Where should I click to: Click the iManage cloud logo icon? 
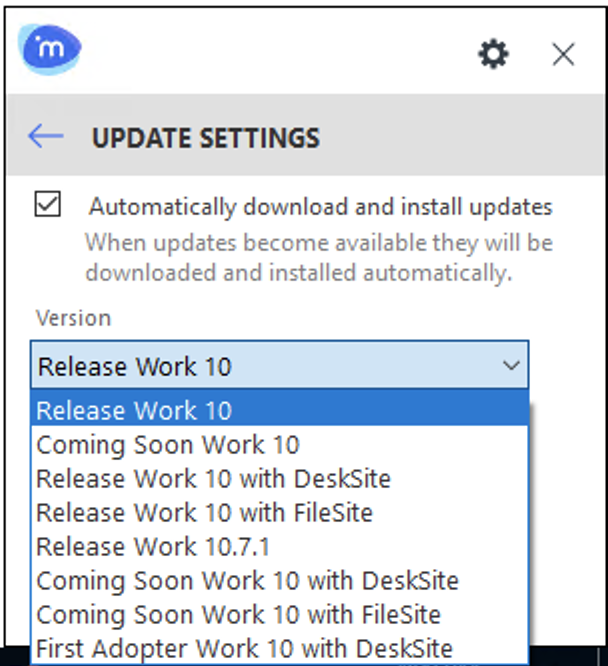click(x=50, y=48)
